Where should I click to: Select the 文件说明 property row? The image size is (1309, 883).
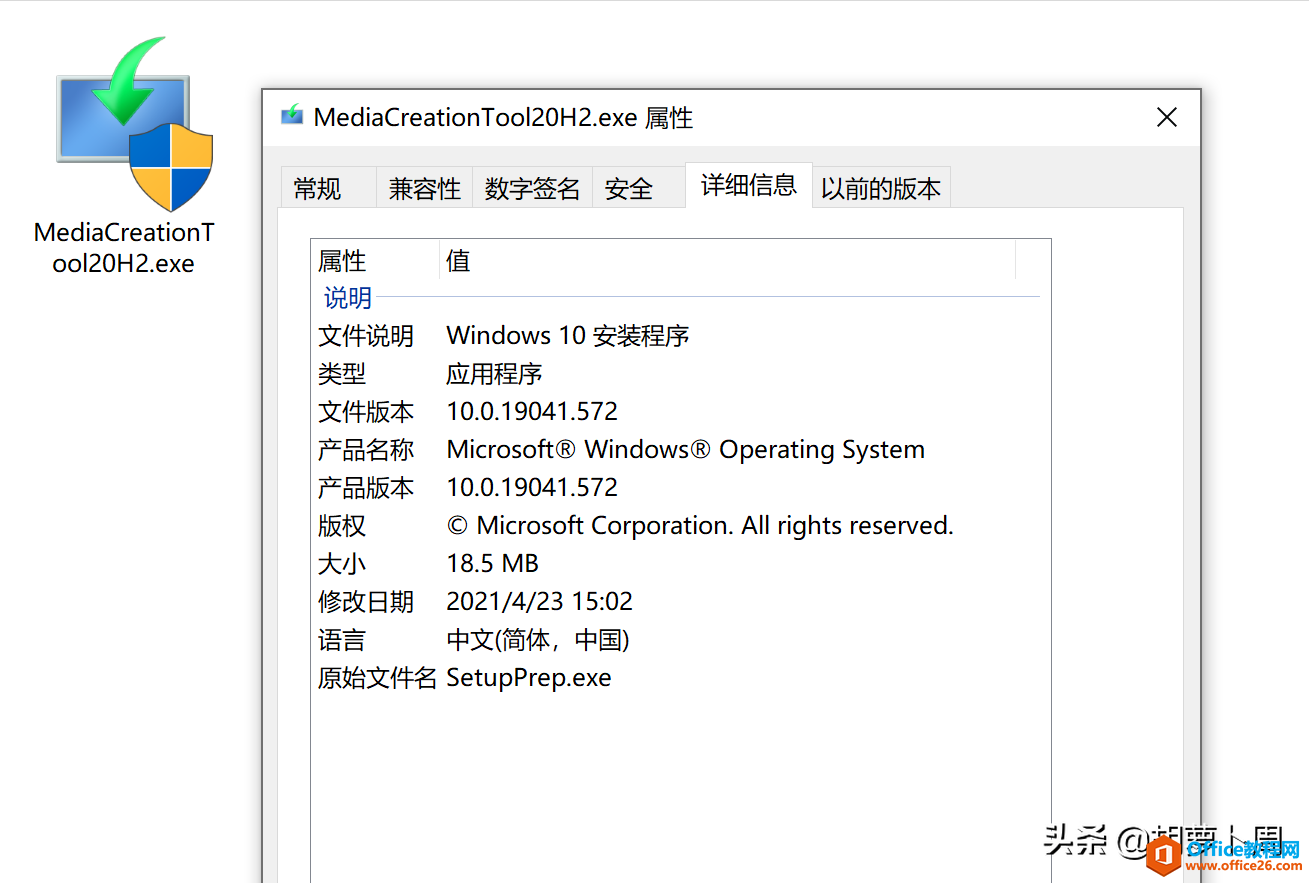tap(366, 336)
